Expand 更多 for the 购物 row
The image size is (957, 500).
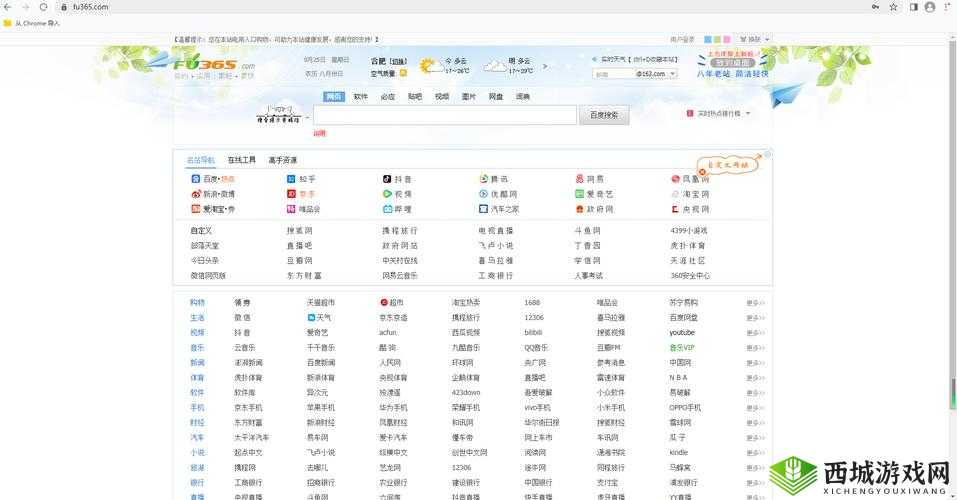(755, 303)
